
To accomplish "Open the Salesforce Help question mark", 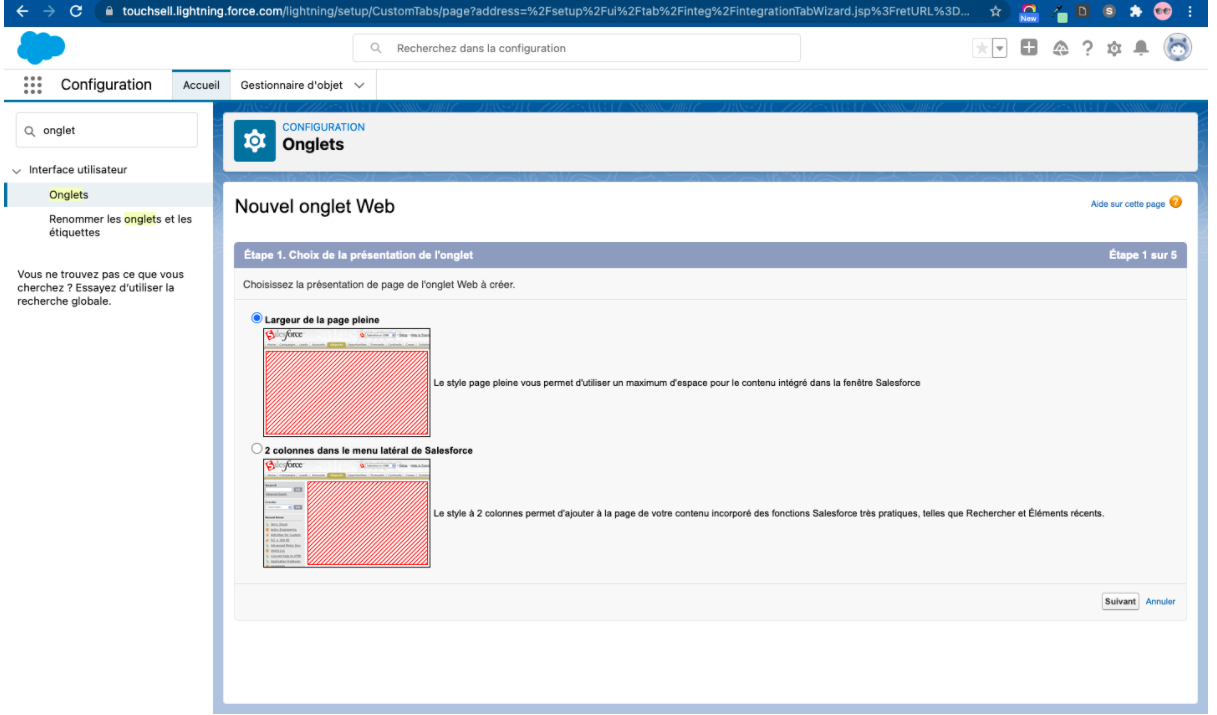I will click(x=1087, y=49).
